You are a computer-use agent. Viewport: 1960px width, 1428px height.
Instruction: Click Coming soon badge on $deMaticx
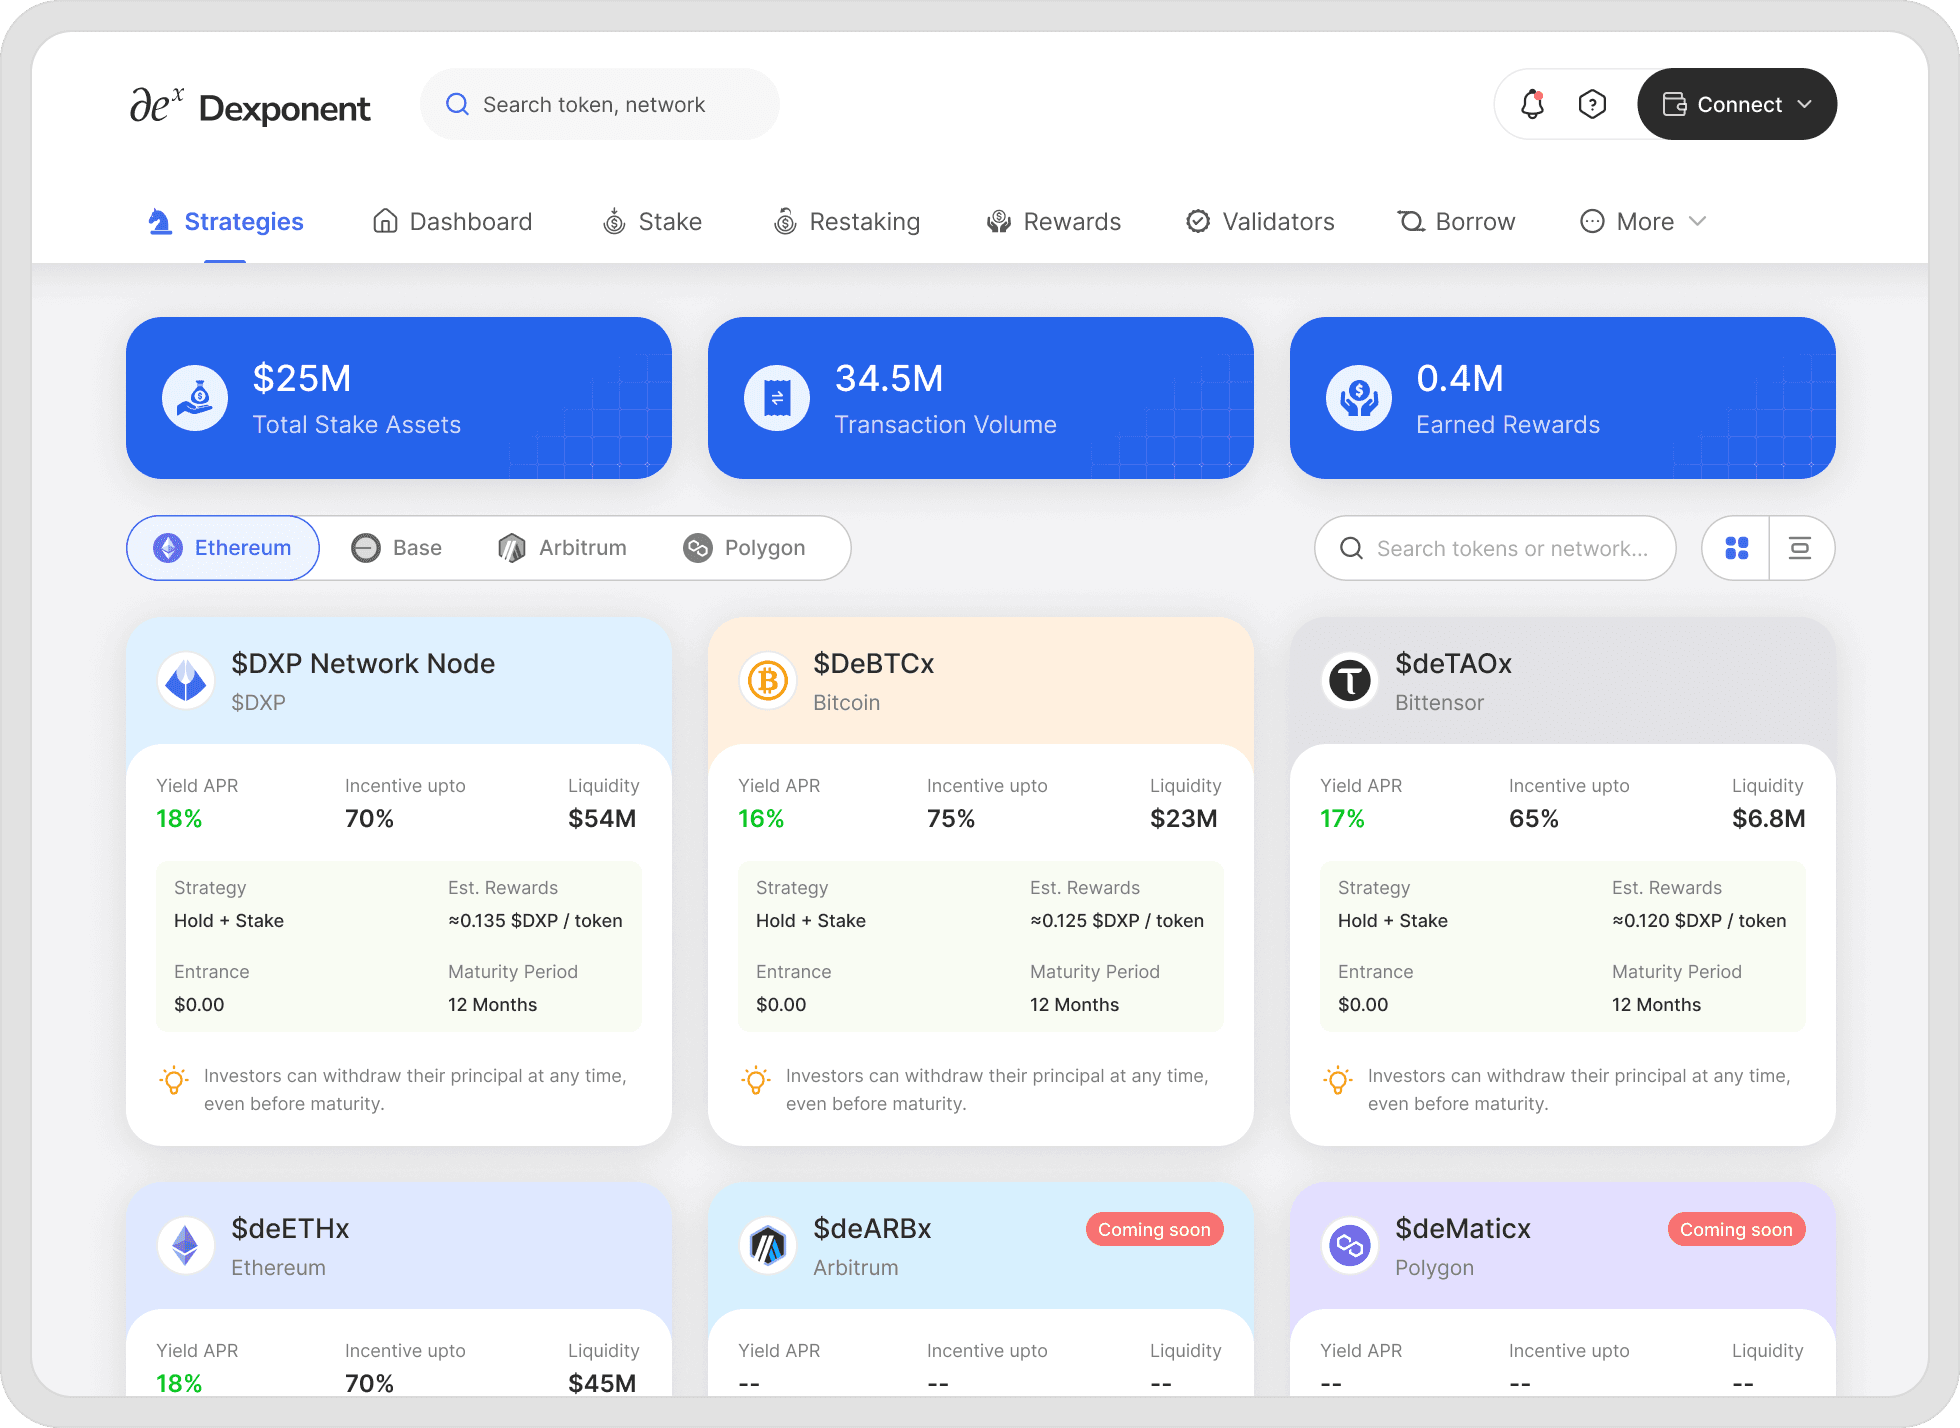click(x=1736, y=1229)
